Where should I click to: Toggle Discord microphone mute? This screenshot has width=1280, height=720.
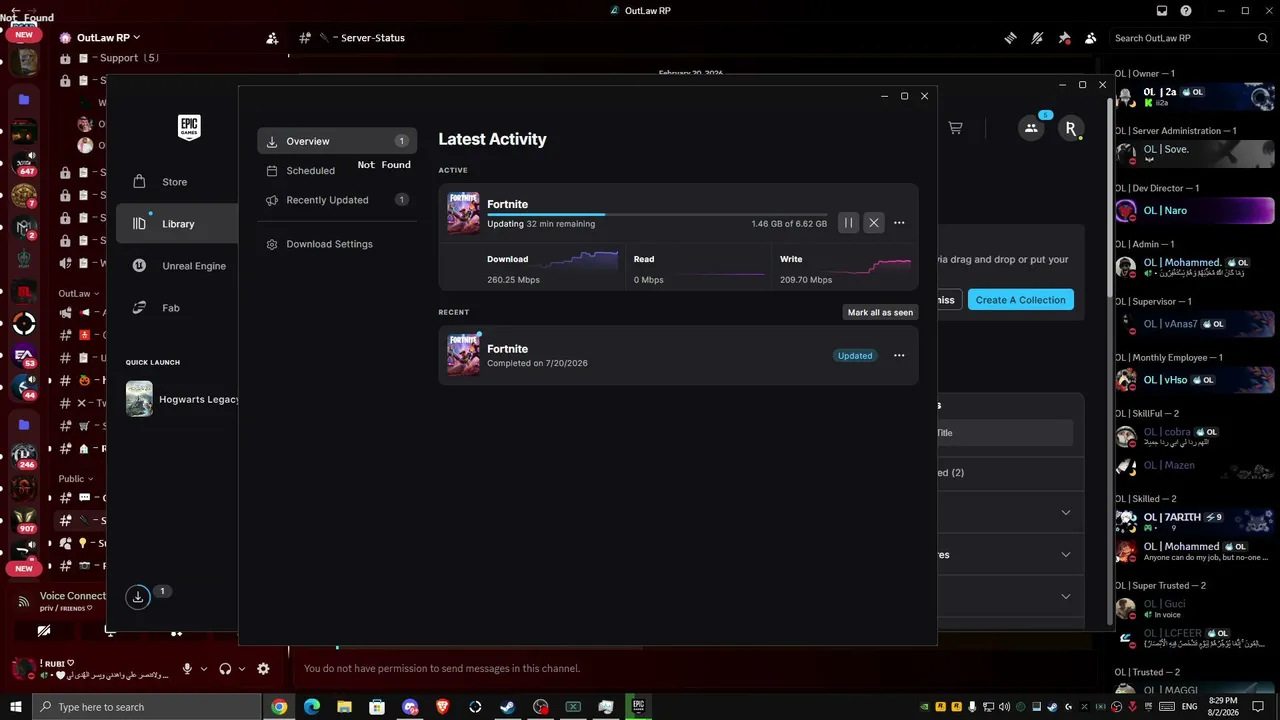pos(187,669)
